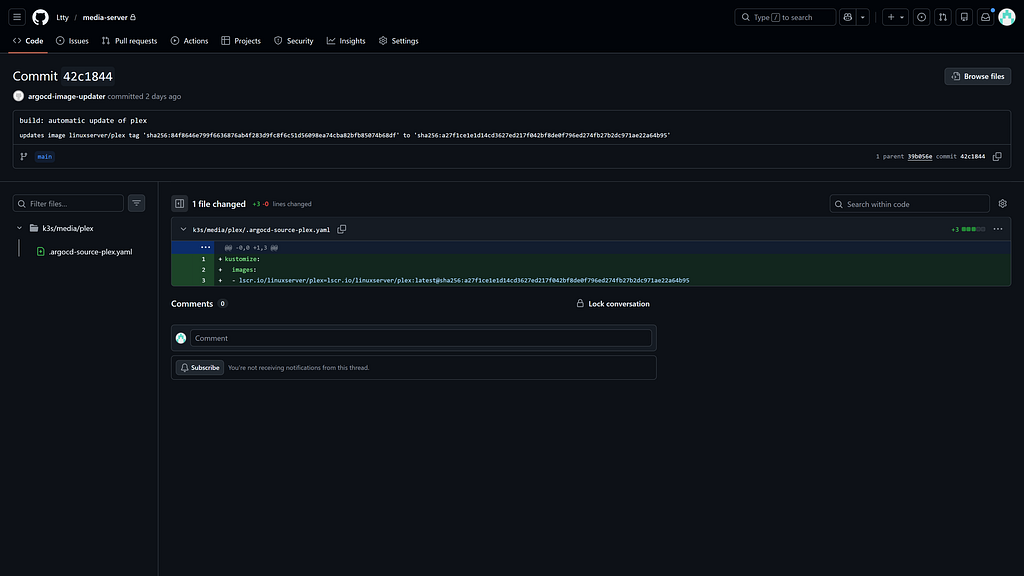This screenshot has width=1024, height=576.
Task: Open the file filter options button
Action: pos(136,204)
